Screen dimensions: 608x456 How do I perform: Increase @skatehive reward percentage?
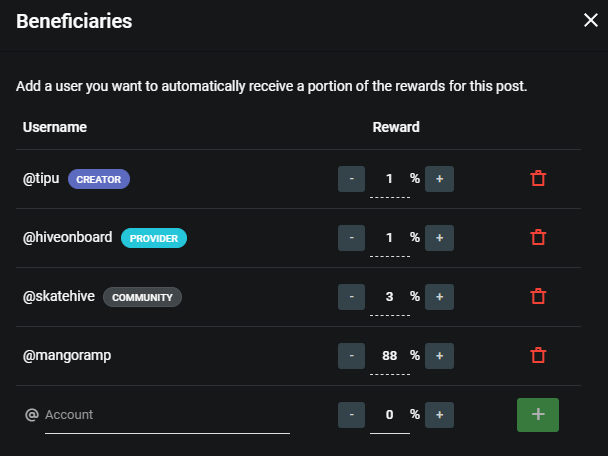439,297
